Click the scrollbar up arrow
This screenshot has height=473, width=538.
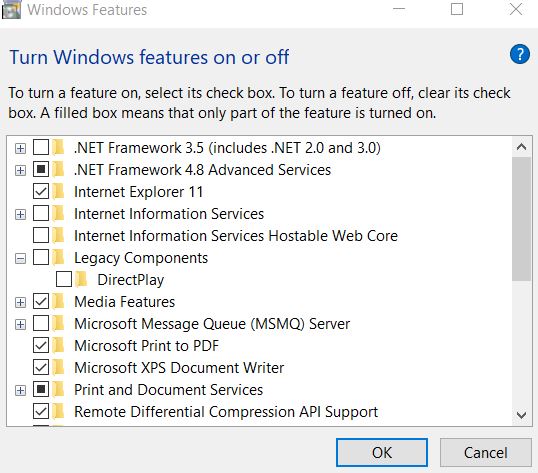[x=521, y=147]
